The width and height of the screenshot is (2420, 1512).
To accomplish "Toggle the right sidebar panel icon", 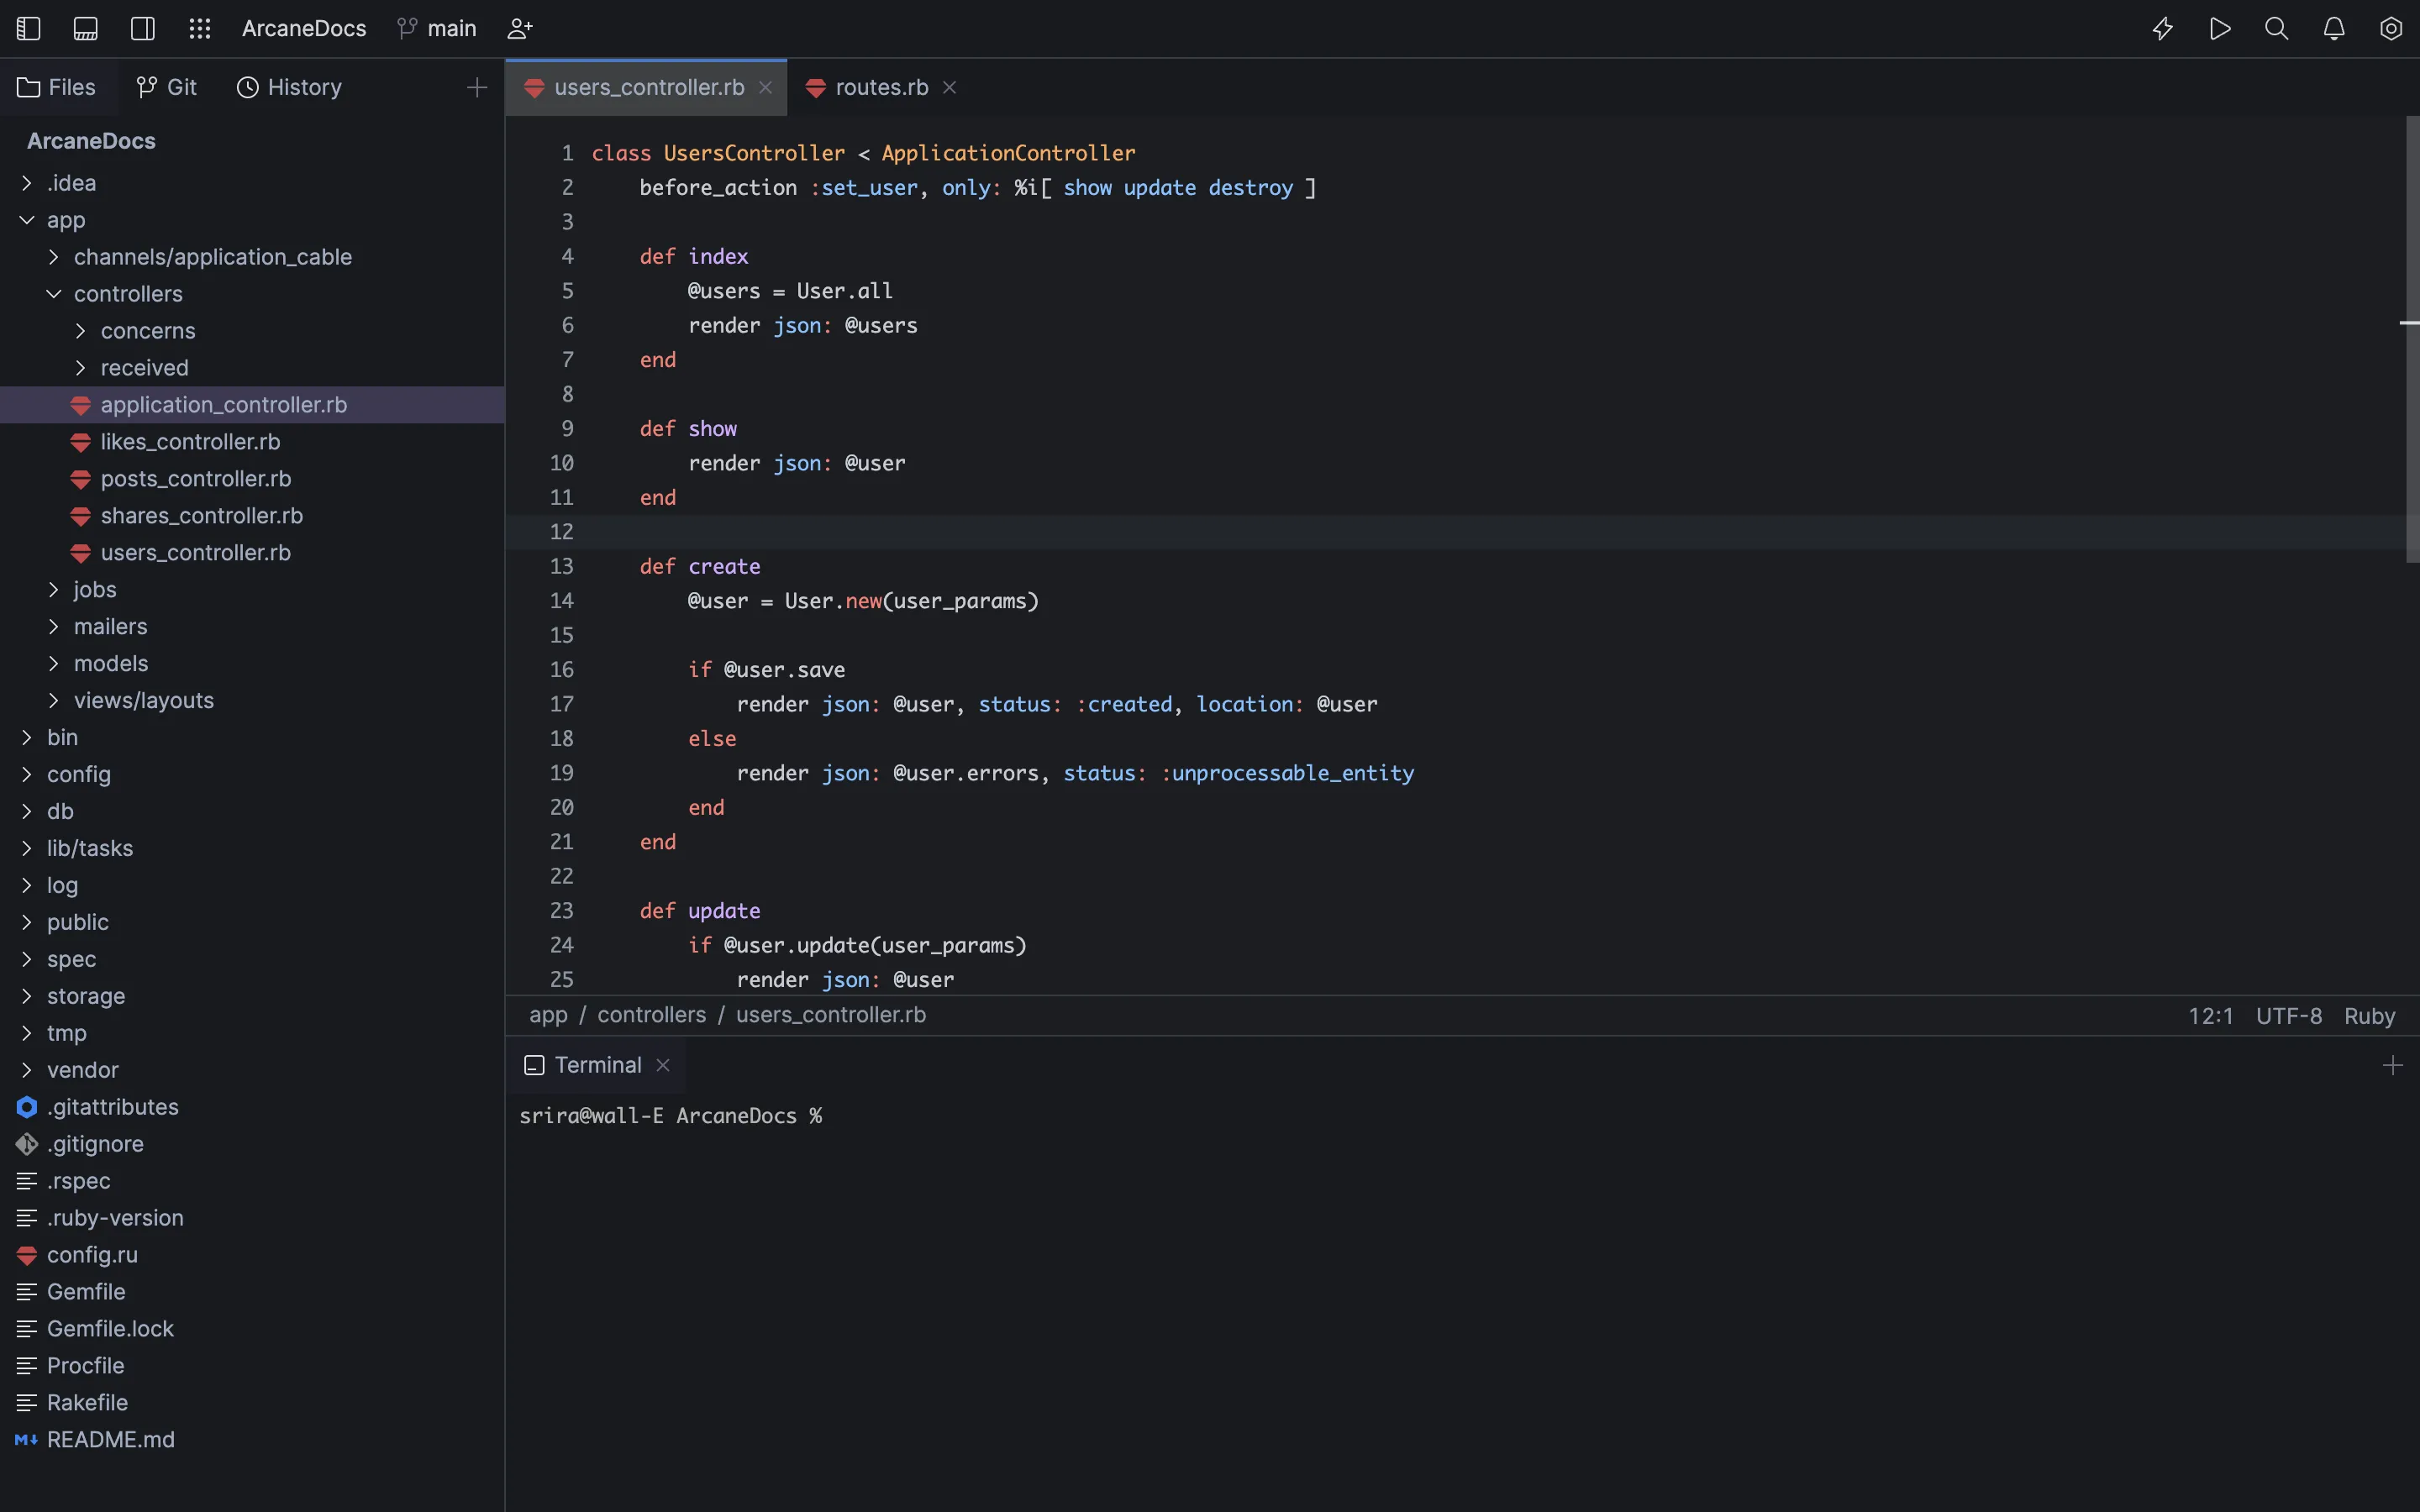I will coord(143,28).
